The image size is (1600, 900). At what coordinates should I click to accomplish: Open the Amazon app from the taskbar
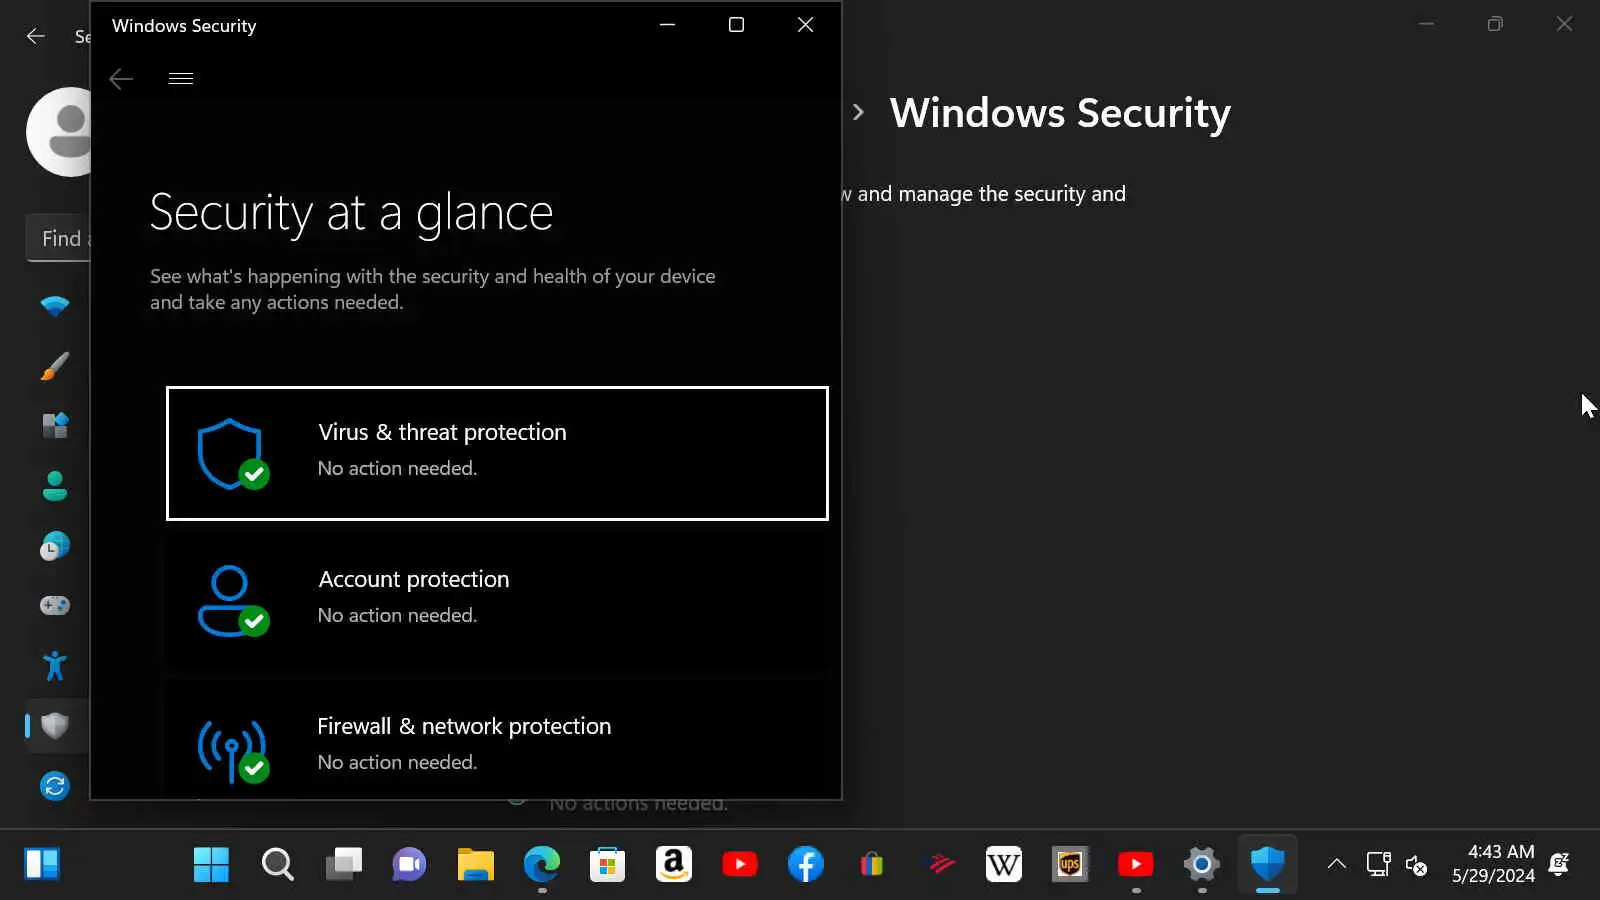[x=673, y=864]
